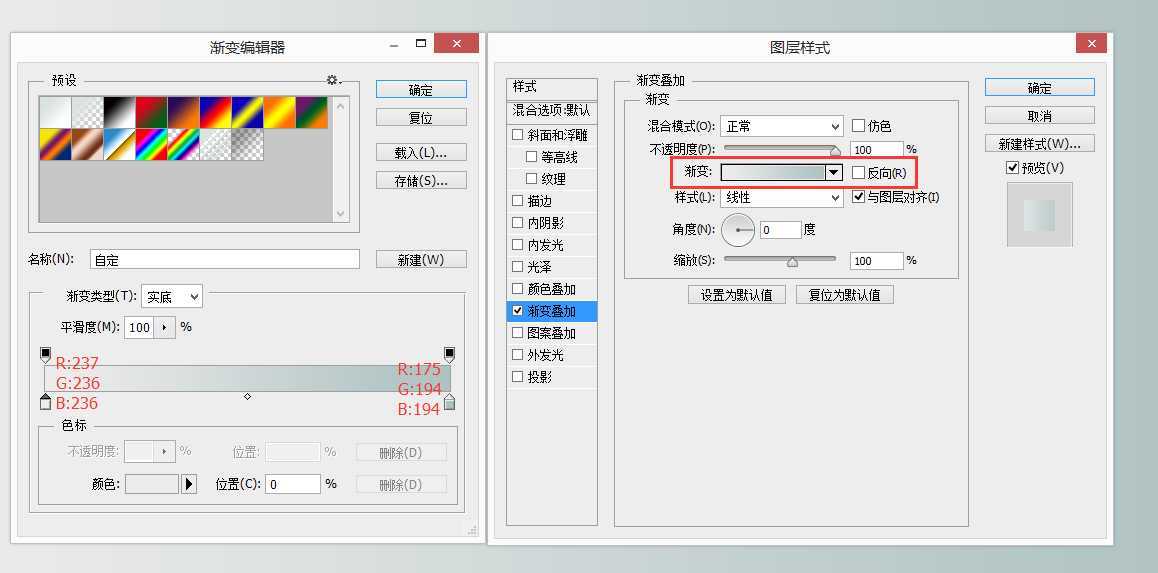Click the 载入(L)... load button
The image size is (1158, 573).
(421, 153)
